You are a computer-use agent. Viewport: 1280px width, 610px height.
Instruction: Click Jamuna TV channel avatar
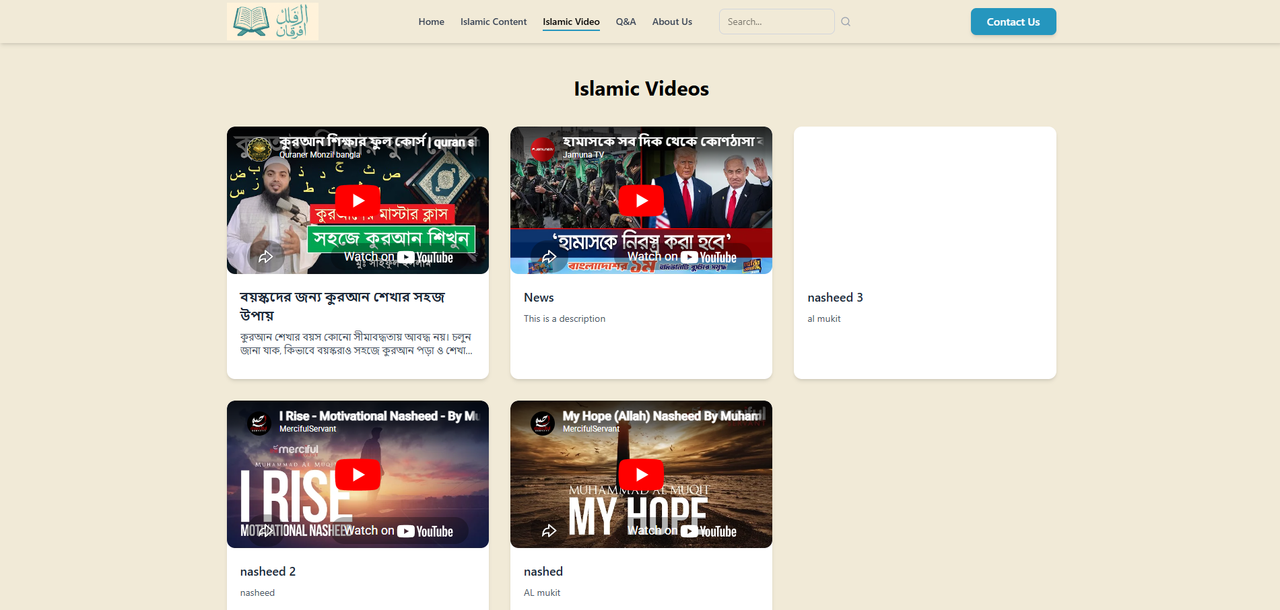[543, 149]
